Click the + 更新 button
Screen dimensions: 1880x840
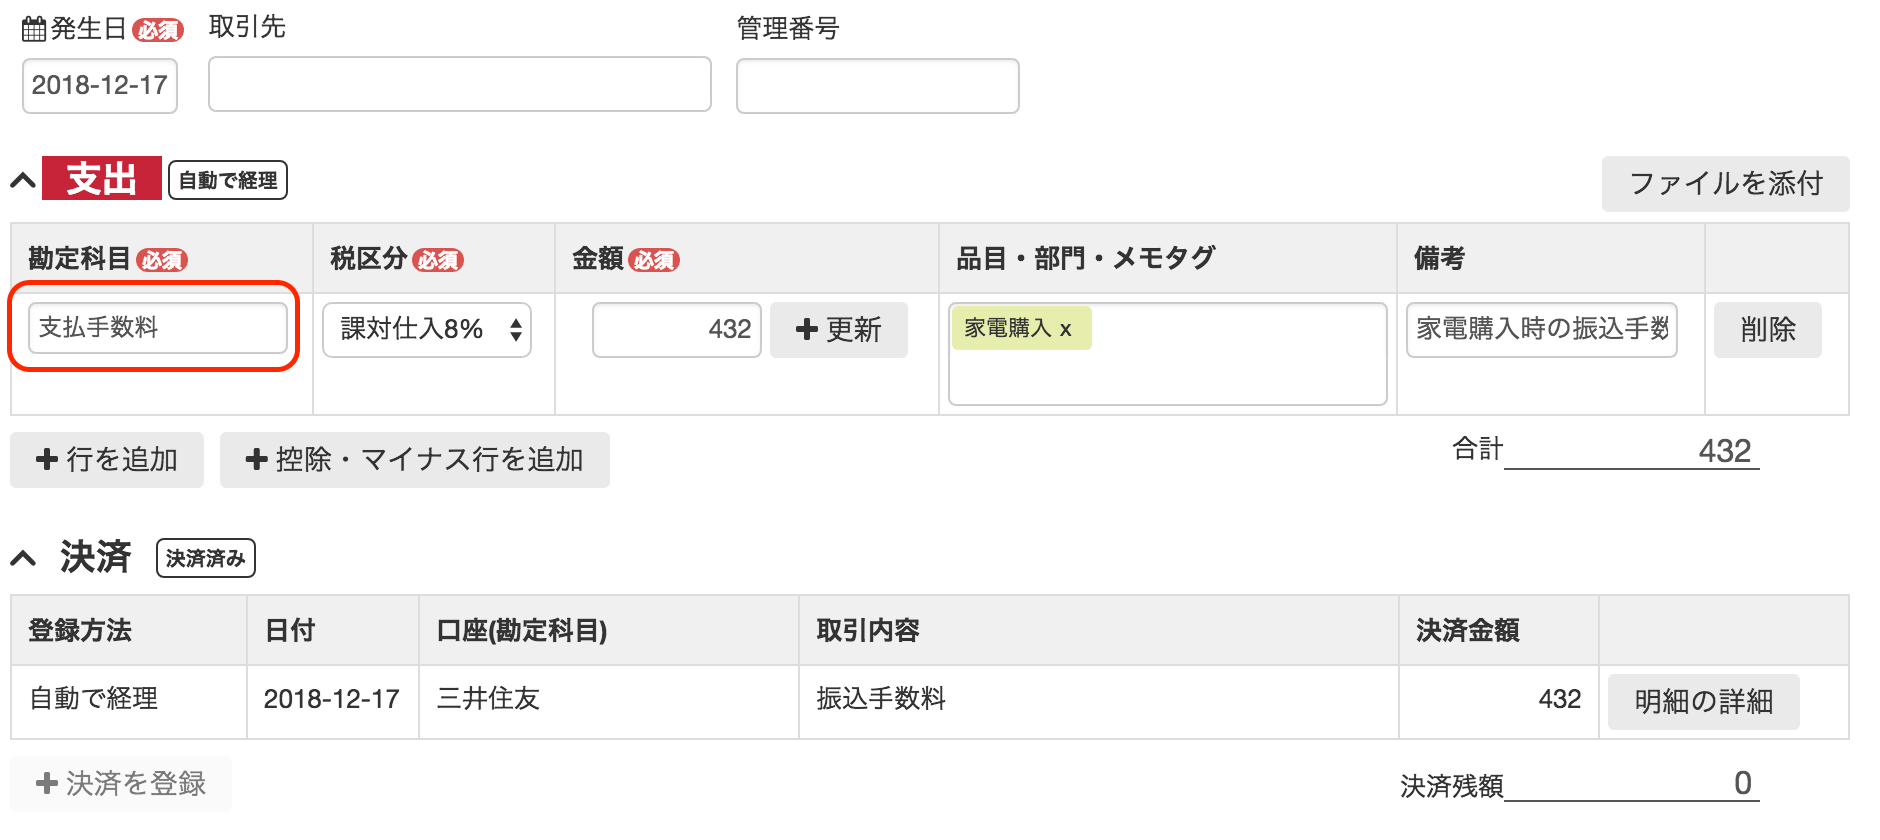click(x=838, y=330)
